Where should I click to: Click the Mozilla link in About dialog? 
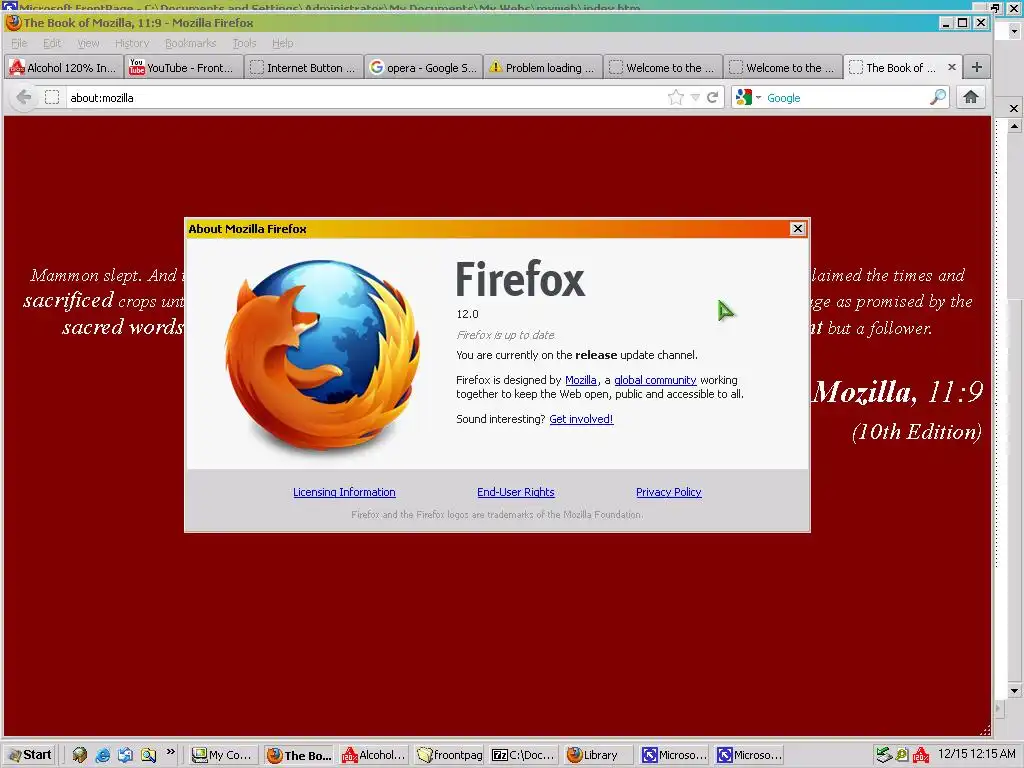click(x=581, y=380)
